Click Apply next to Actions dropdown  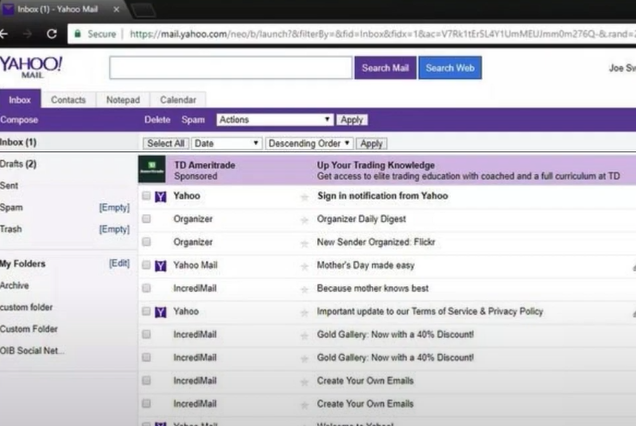(x=352, y=120)
